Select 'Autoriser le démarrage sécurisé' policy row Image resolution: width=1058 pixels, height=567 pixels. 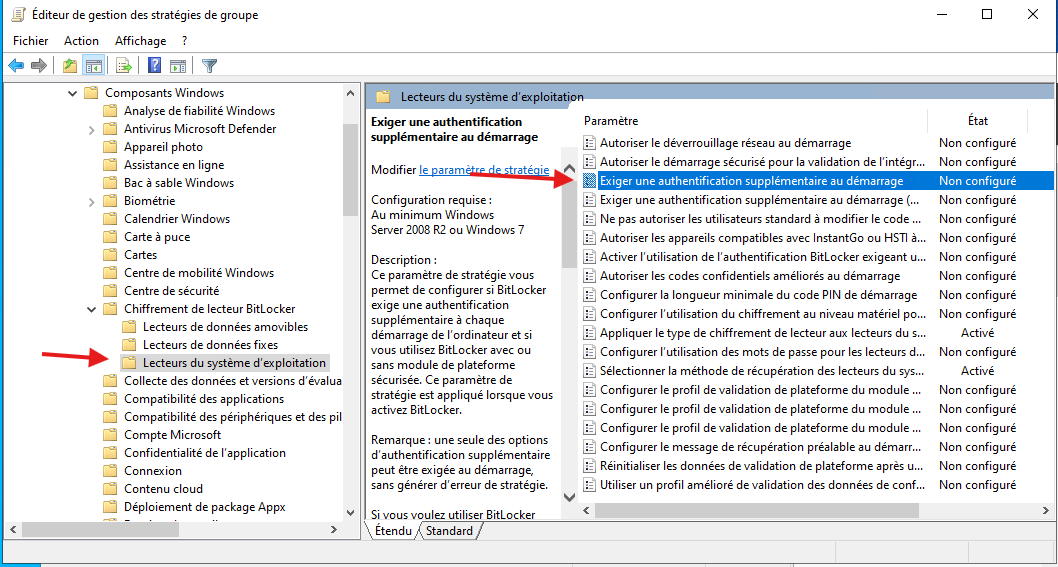[760, 162]
